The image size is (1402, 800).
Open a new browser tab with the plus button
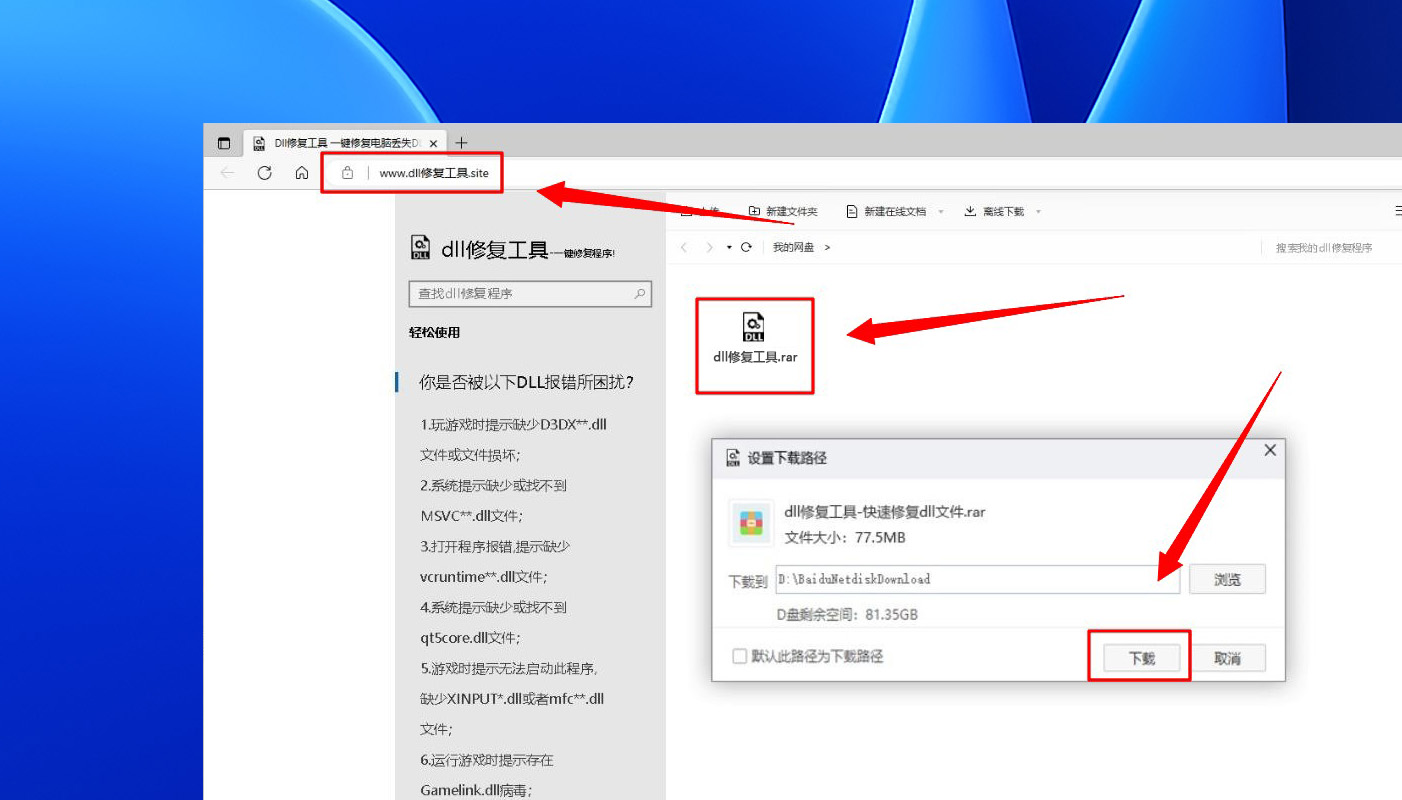[x=461, y=142]
